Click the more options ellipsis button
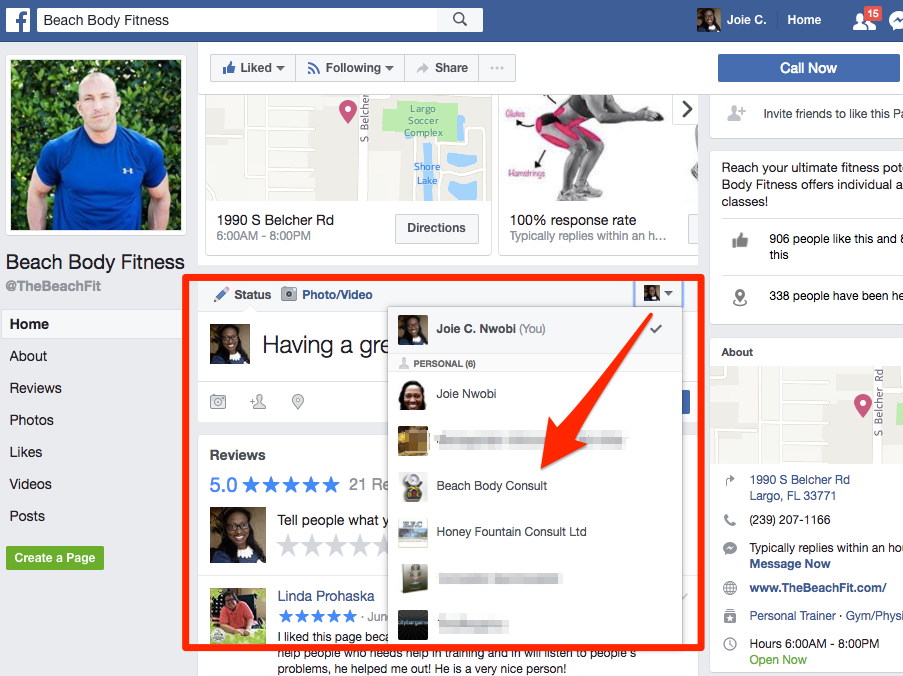Viewport: 903px width, 676px height. pyautogui.click(x=496, y=68)
